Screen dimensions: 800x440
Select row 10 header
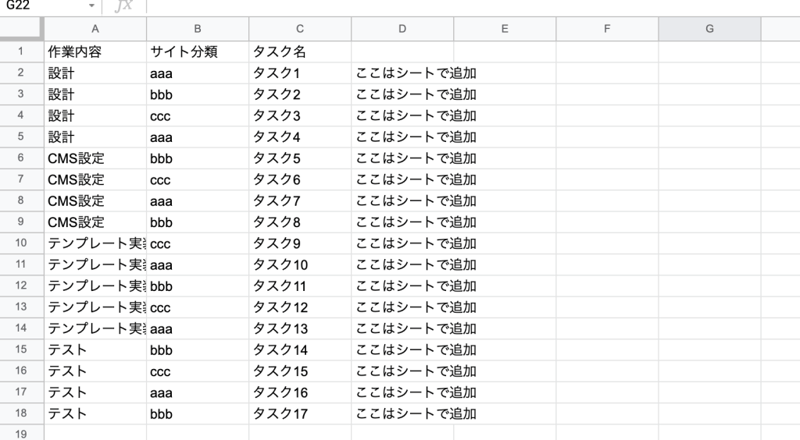click(x=21, y=242)
